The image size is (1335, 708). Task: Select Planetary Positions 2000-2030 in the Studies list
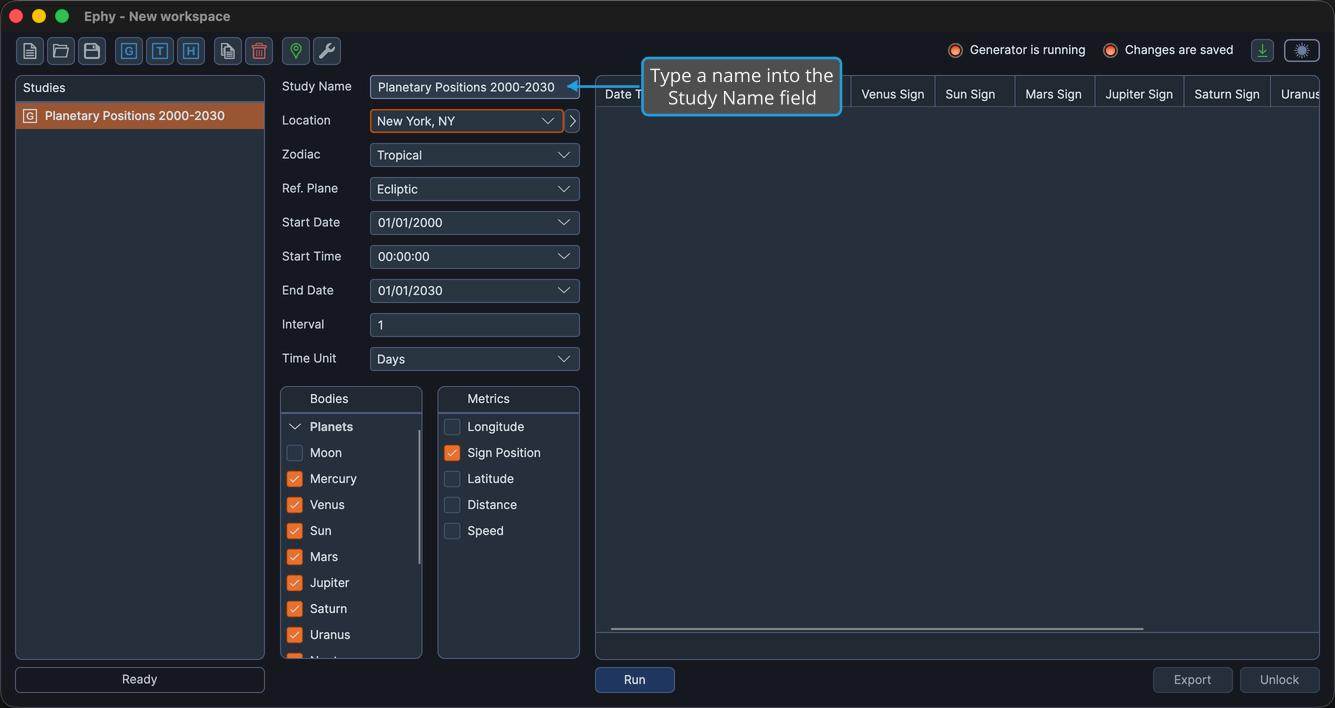tap(140, 116)
